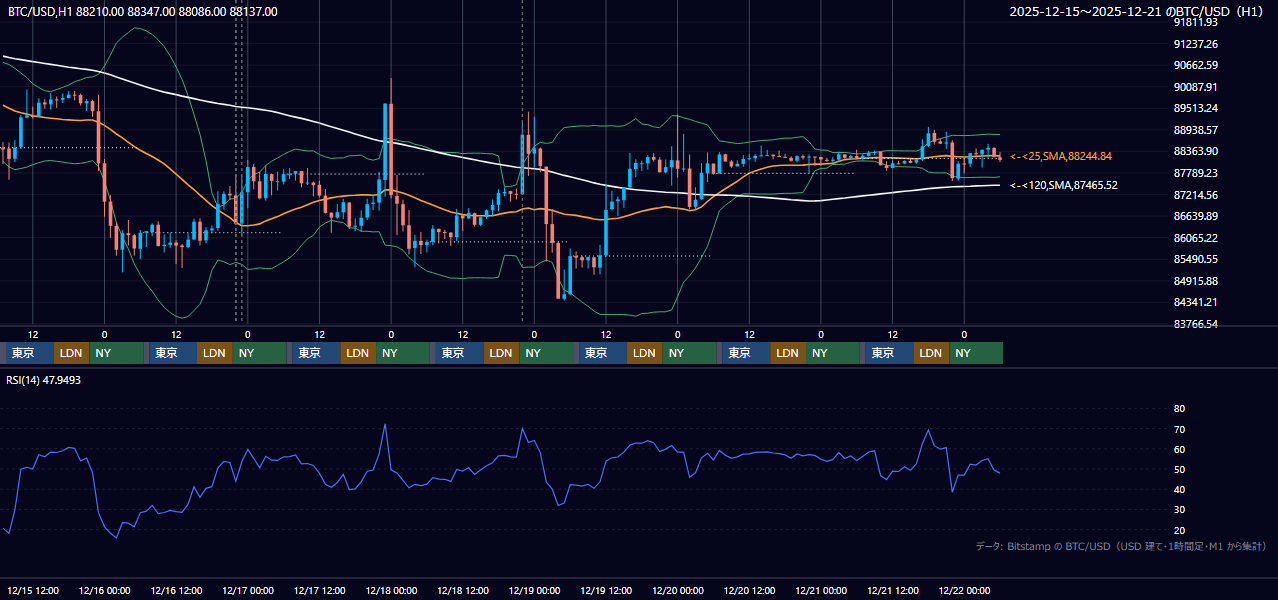Click the orange 25,SMA,88244.84 label
The height and width of the screenshot is (600, 1278).
[1061, 156]
